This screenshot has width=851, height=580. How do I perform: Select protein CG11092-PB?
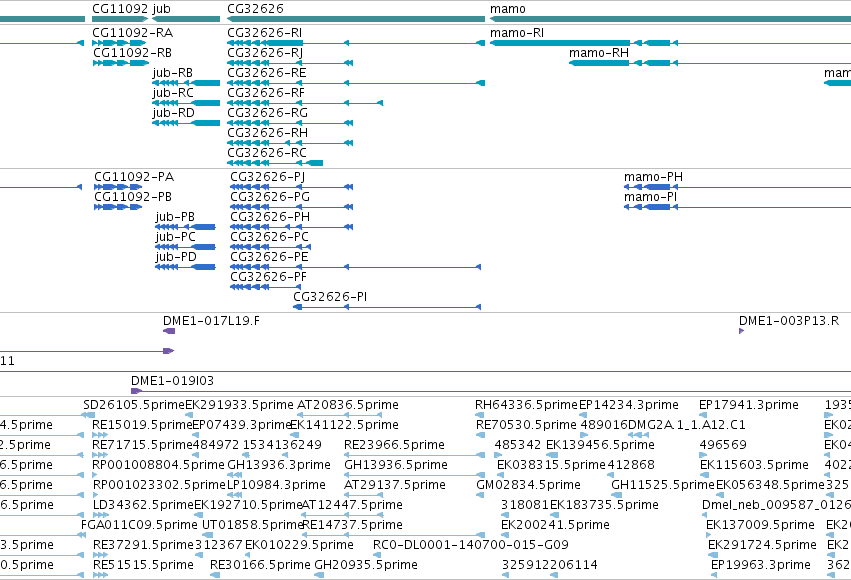click(x=133, y=197)
